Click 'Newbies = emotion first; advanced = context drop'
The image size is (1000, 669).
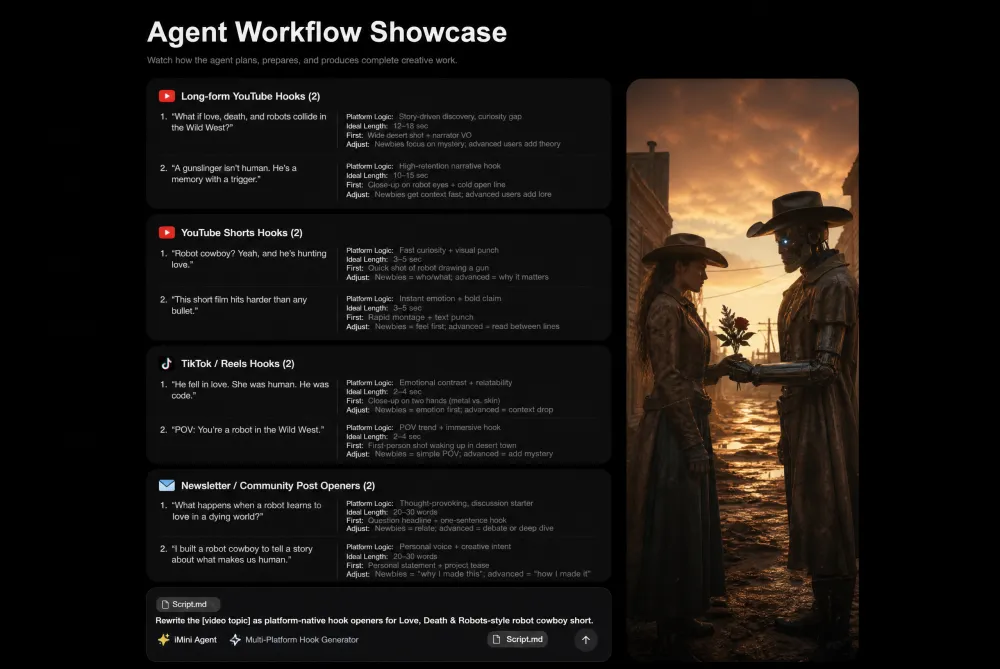pyautogui.click(x=464, y=409)
